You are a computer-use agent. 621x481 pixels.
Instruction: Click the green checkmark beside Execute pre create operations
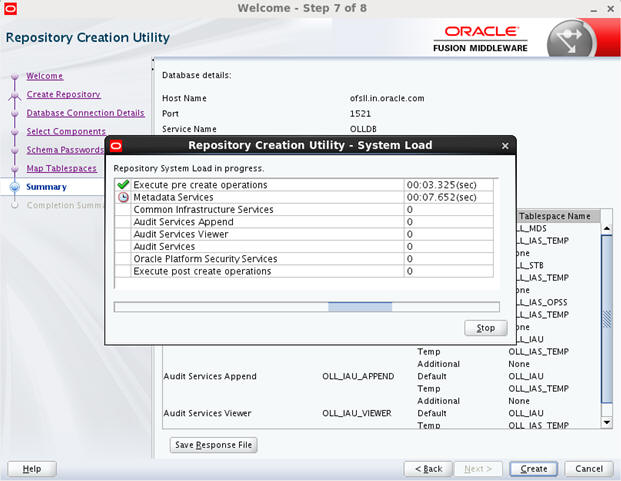[x=123, y=184]
